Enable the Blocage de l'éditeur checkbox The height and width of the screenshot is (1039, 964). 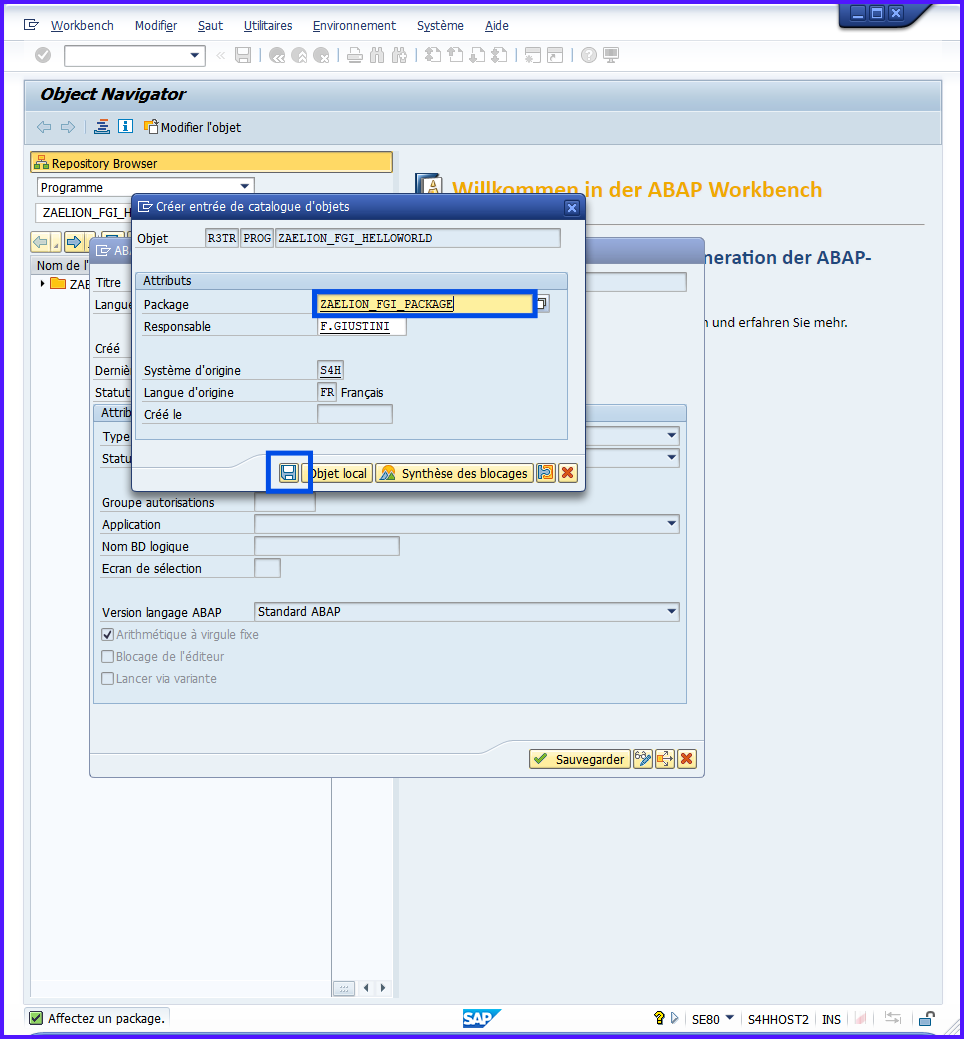[x=108, y=657]
